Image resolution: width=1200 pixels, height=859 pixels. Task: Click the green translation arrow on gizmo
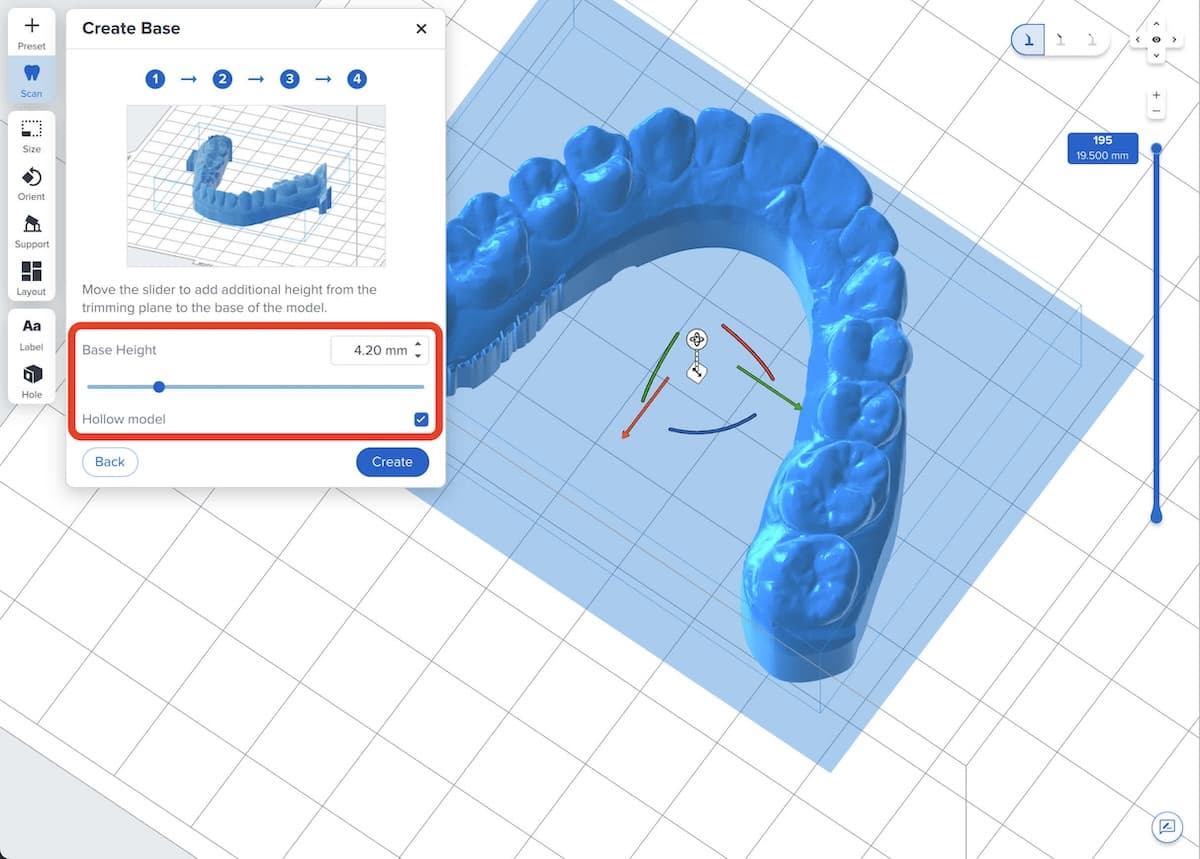click(x=771, y=388)
